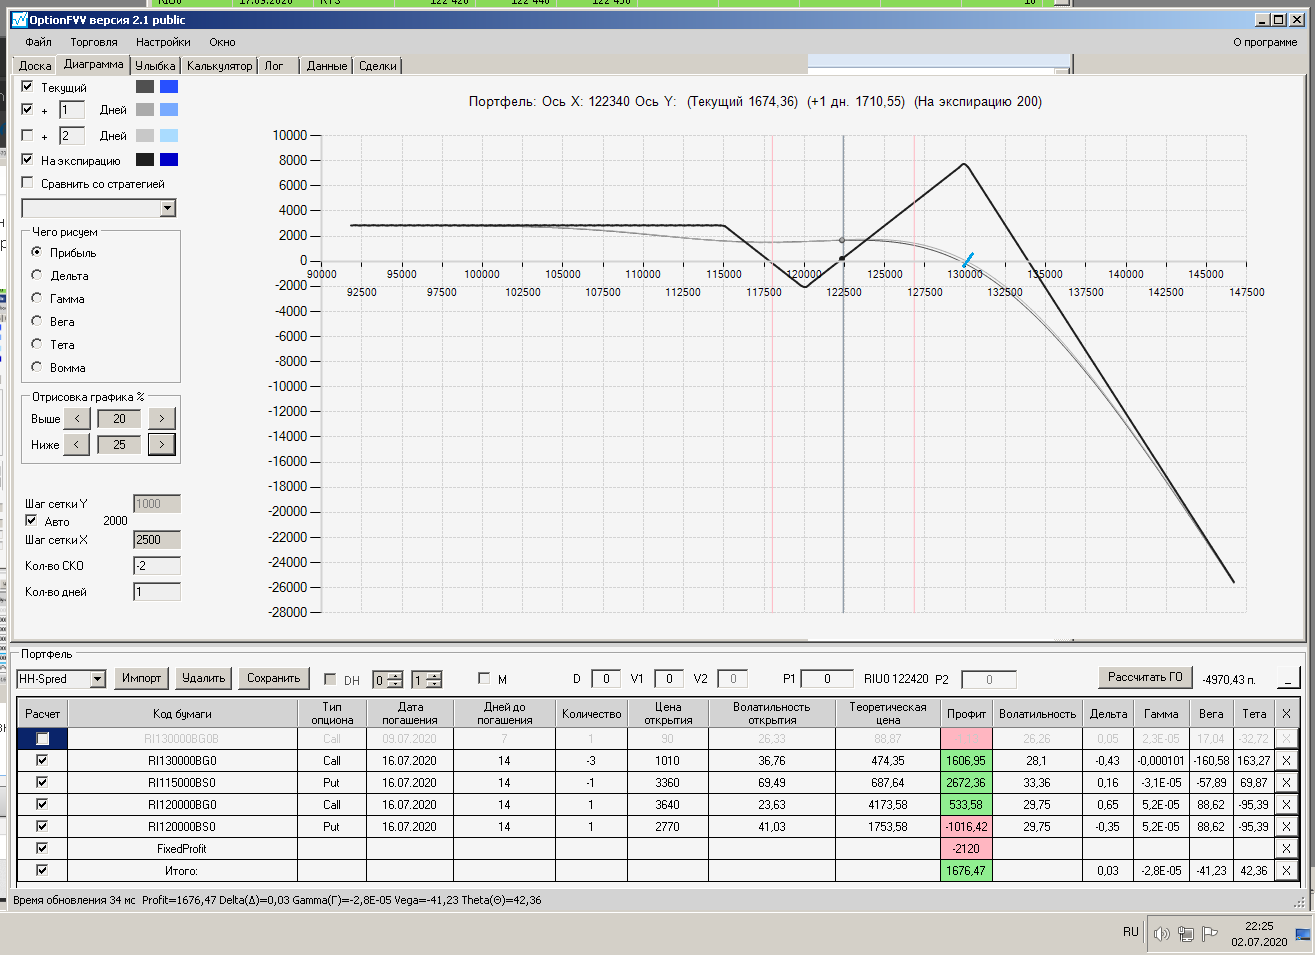1315x955 pixels.
Task: Click the right arrow next to Ниже
Action: click(162, 444)
